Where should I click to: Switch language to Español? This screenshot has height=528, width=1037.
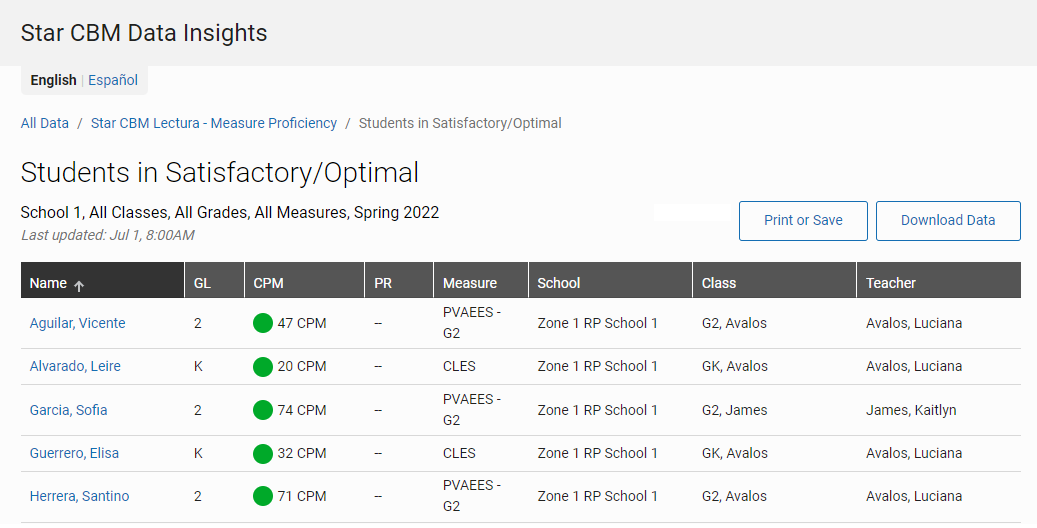click(x=113, y=80)
